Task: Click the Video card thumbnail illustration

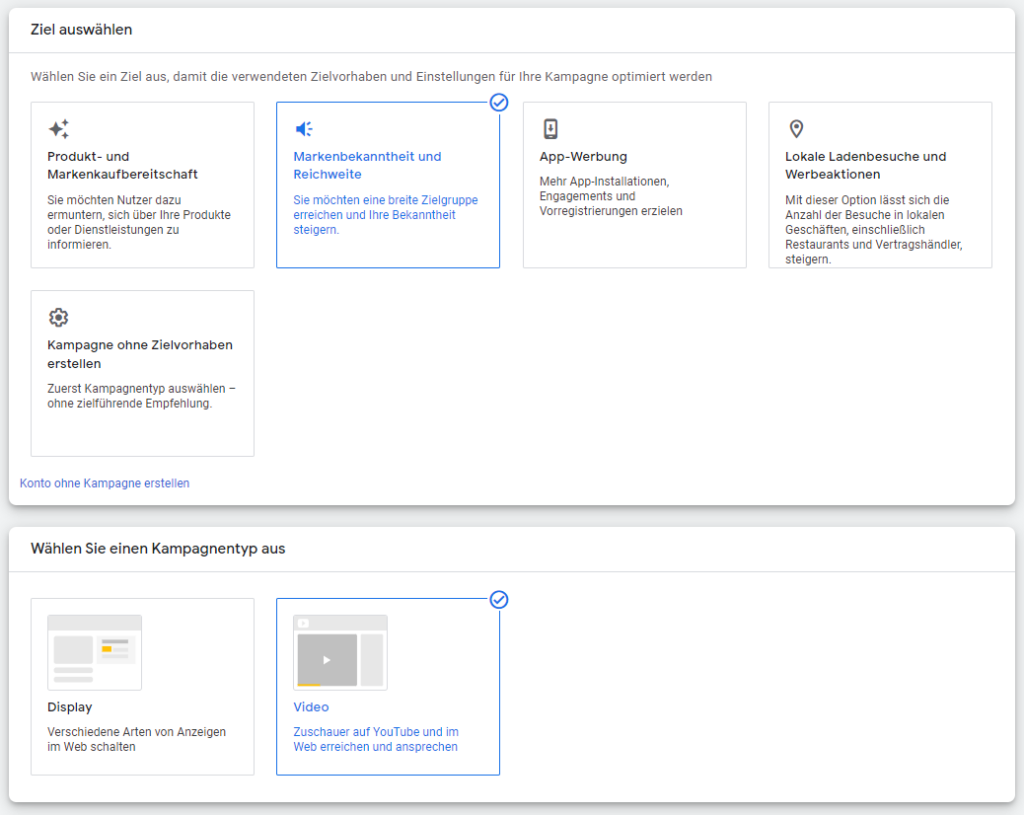Action: tap(340, 651)
